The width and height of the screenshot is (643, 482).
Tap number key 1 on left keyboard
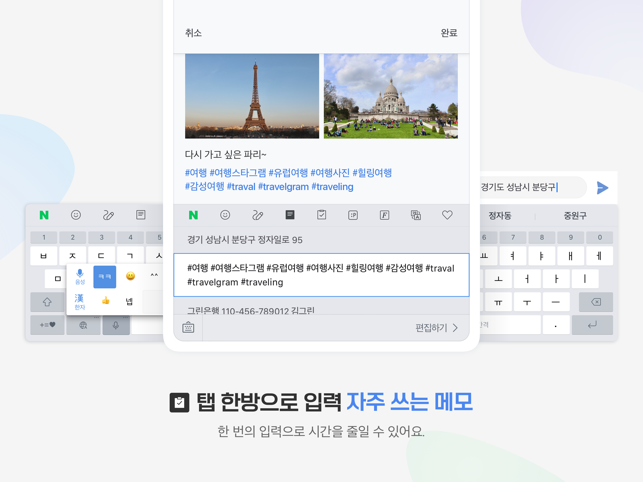click(44, 237)
